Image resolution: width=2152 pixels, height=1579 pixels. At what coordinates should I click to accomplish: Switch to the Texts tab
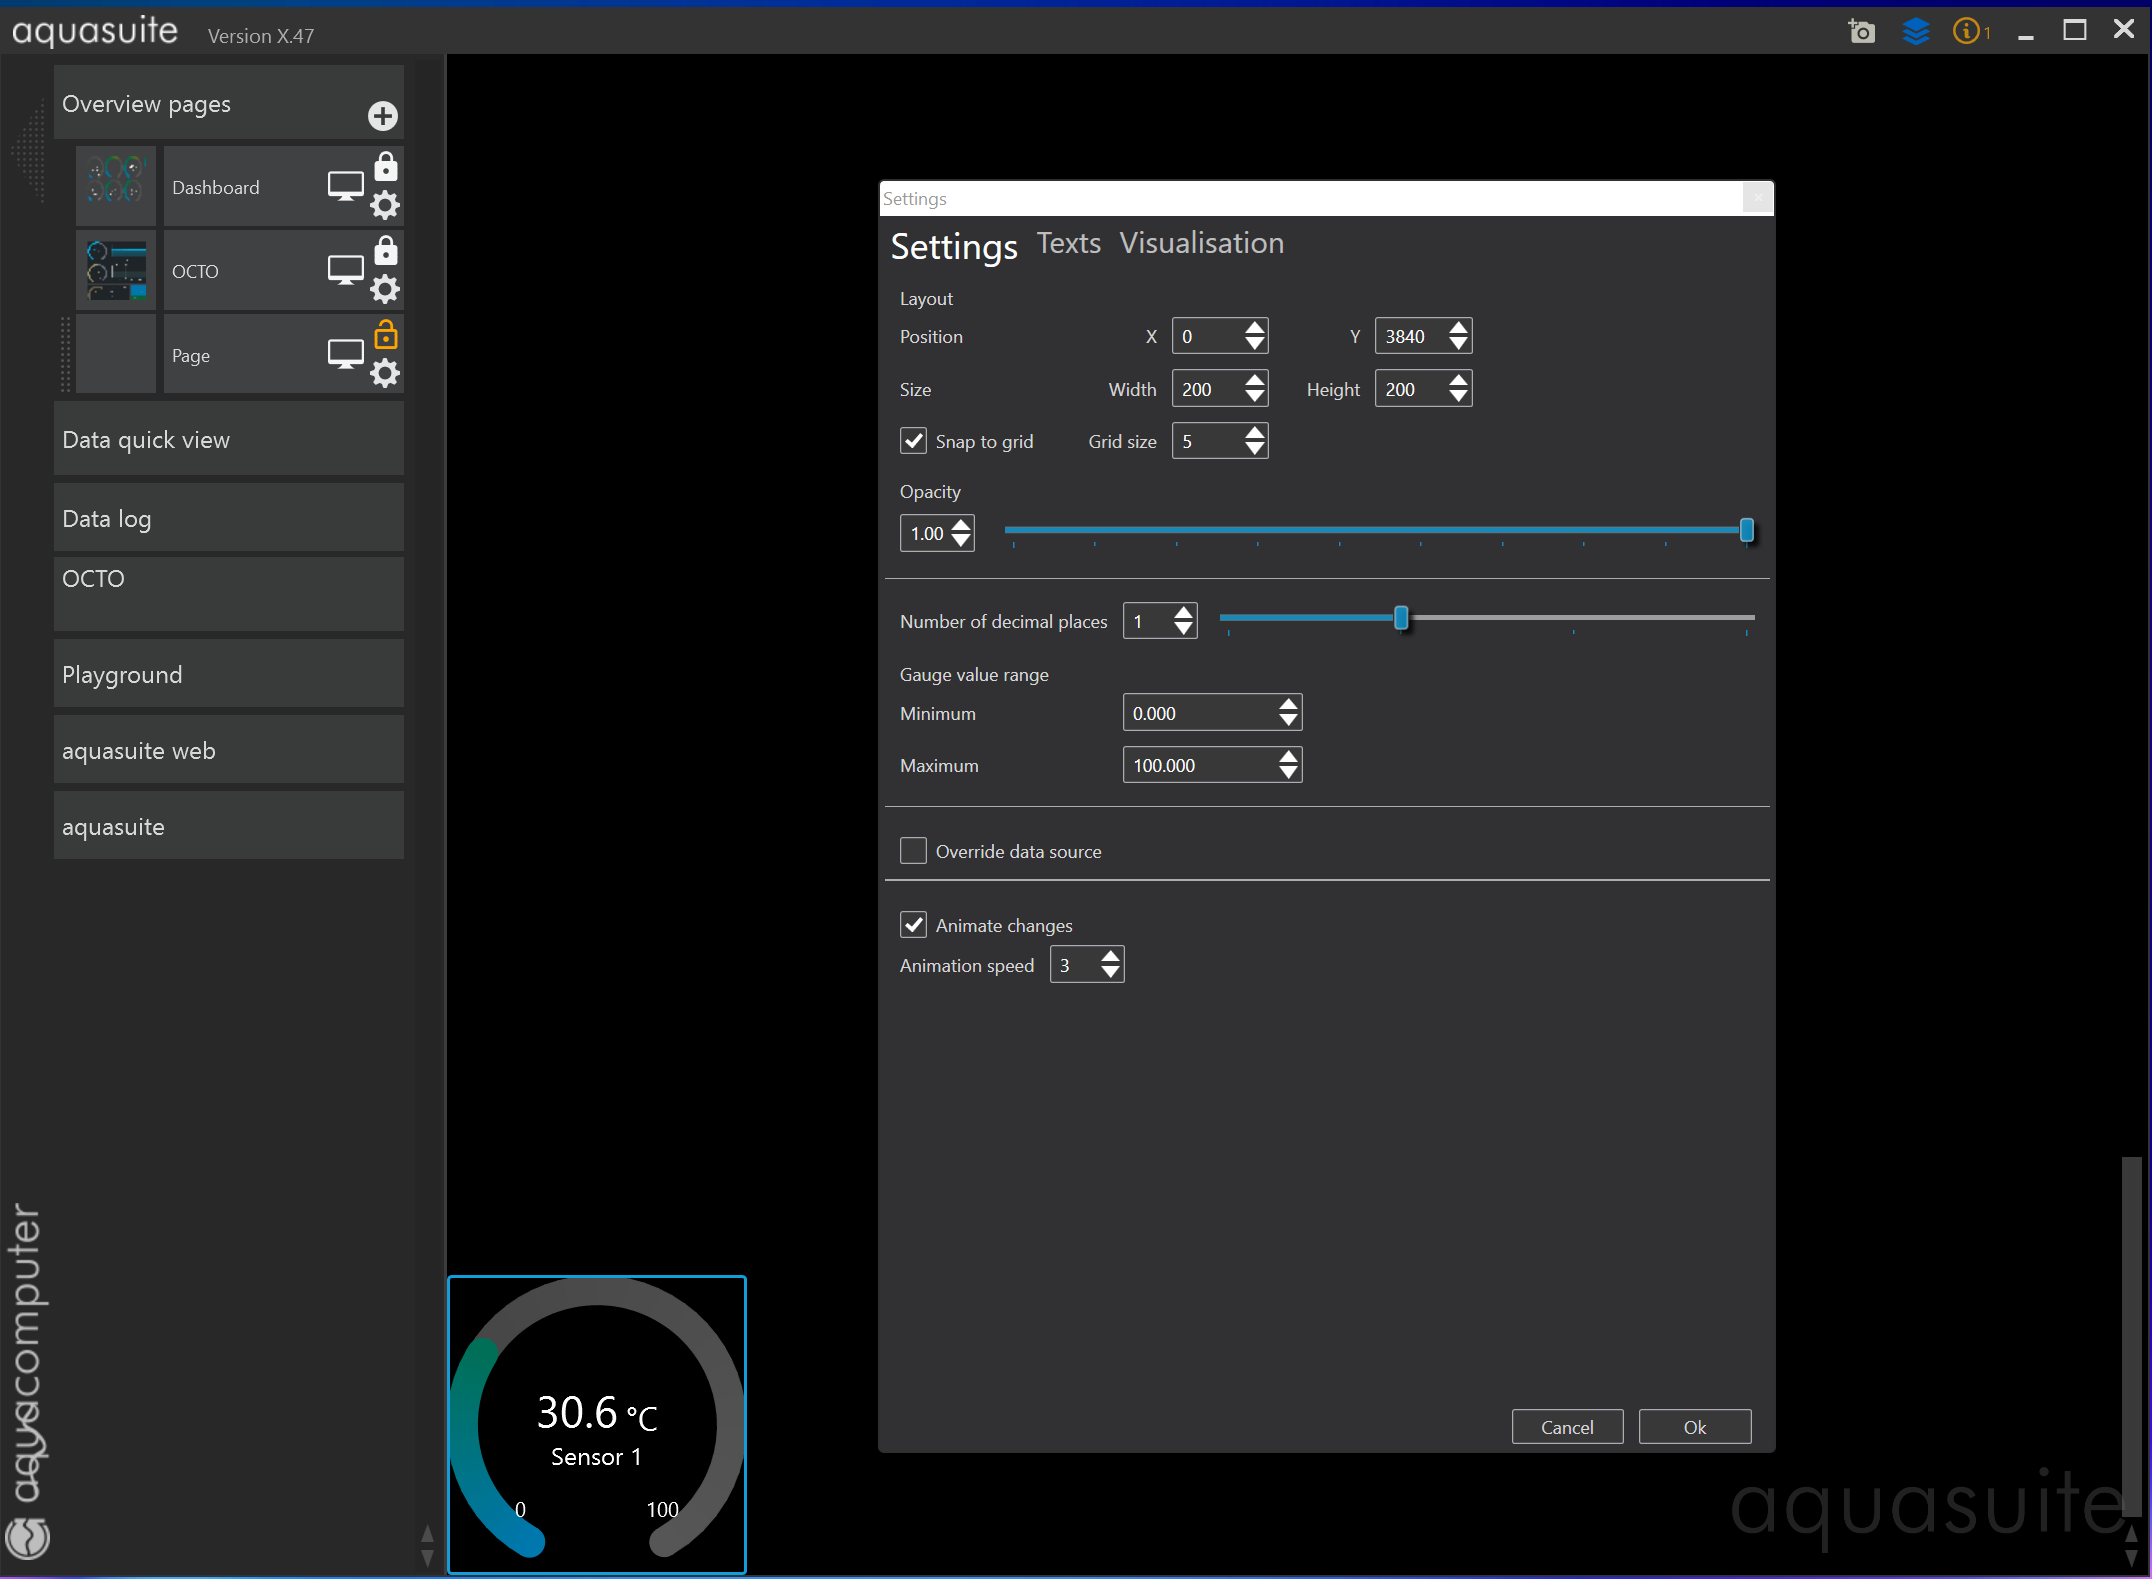[x=1068, y=244]
